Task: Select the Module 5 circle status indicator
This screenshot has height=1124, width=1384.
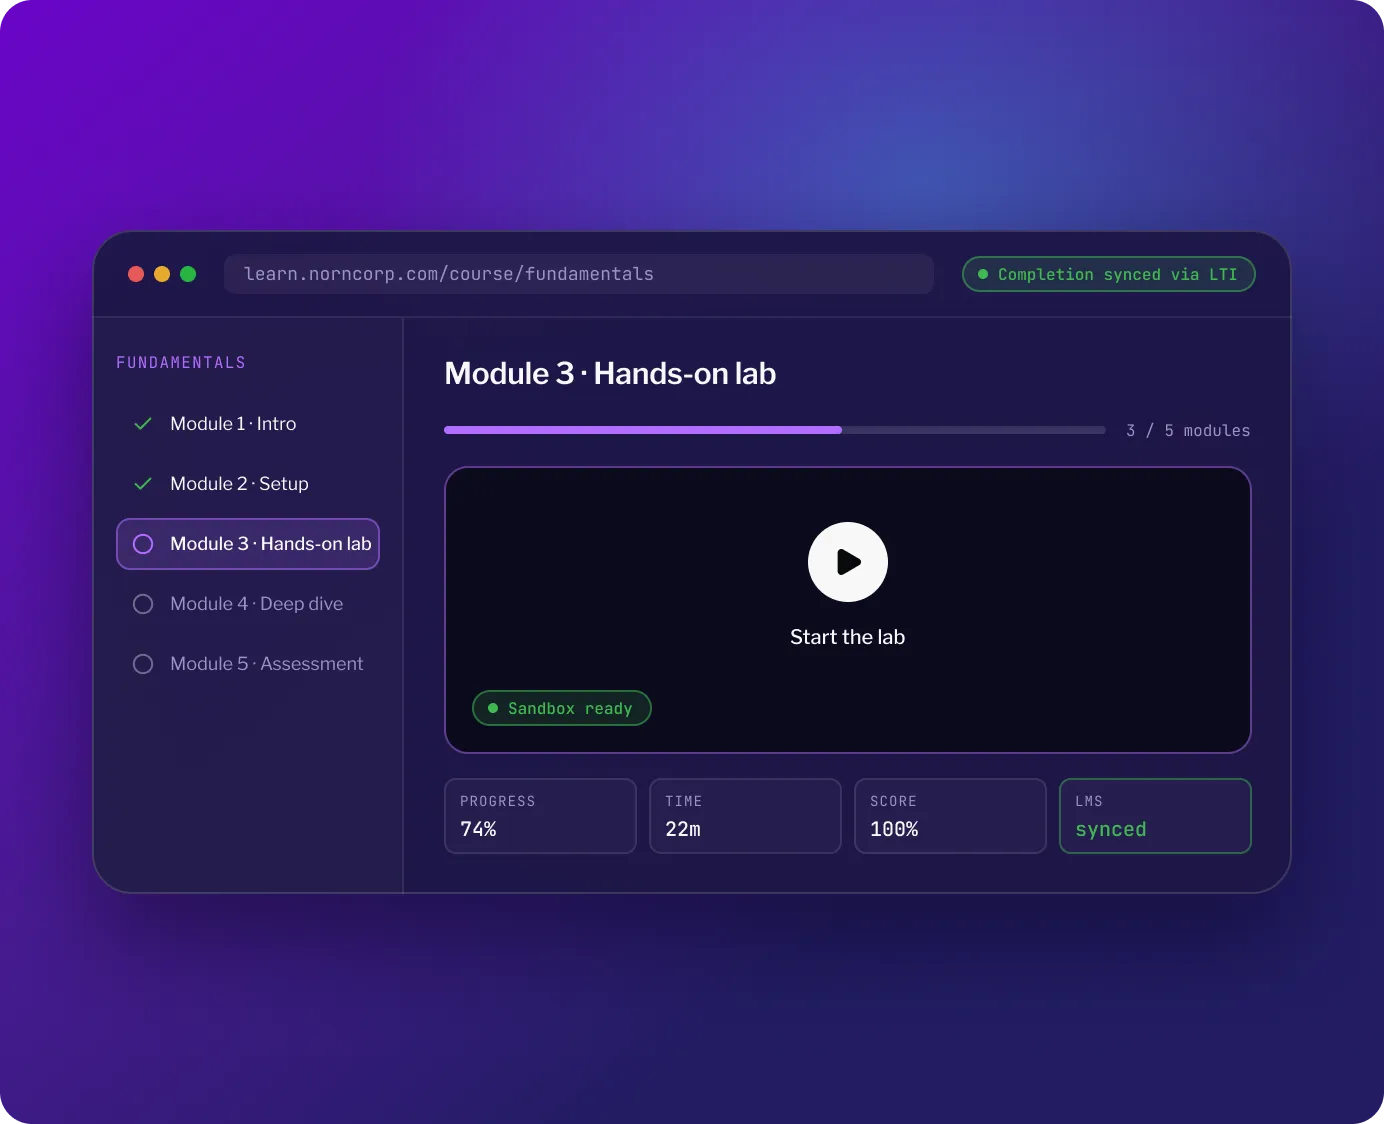Action: tap(143, 664)
